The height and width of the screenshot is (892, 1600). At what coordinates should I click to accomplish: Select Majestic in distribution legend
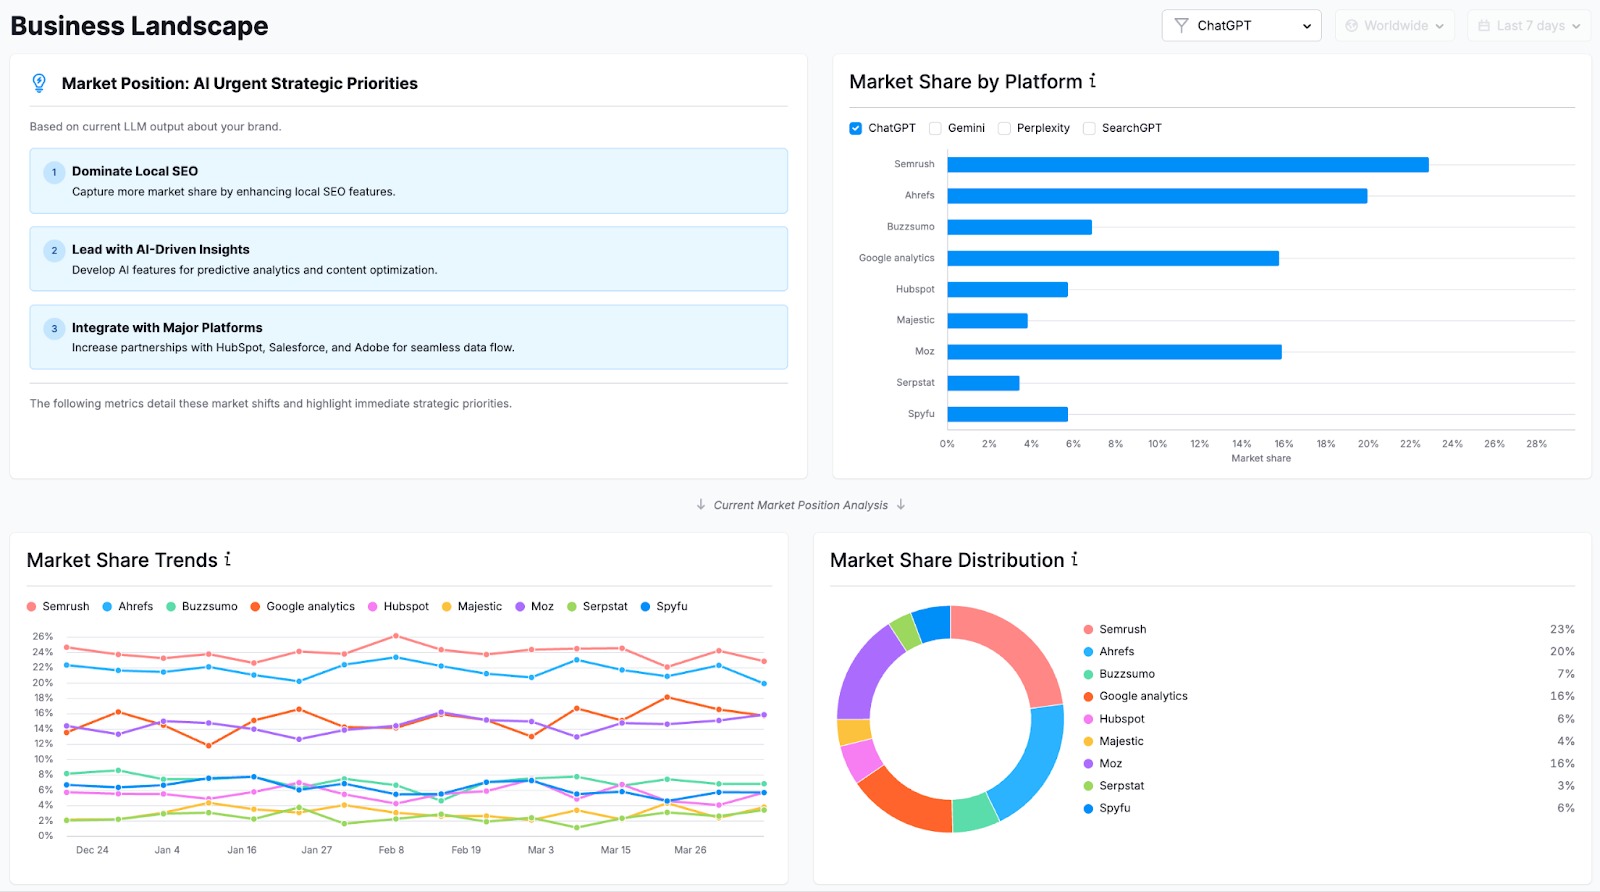coord(1113,741)
